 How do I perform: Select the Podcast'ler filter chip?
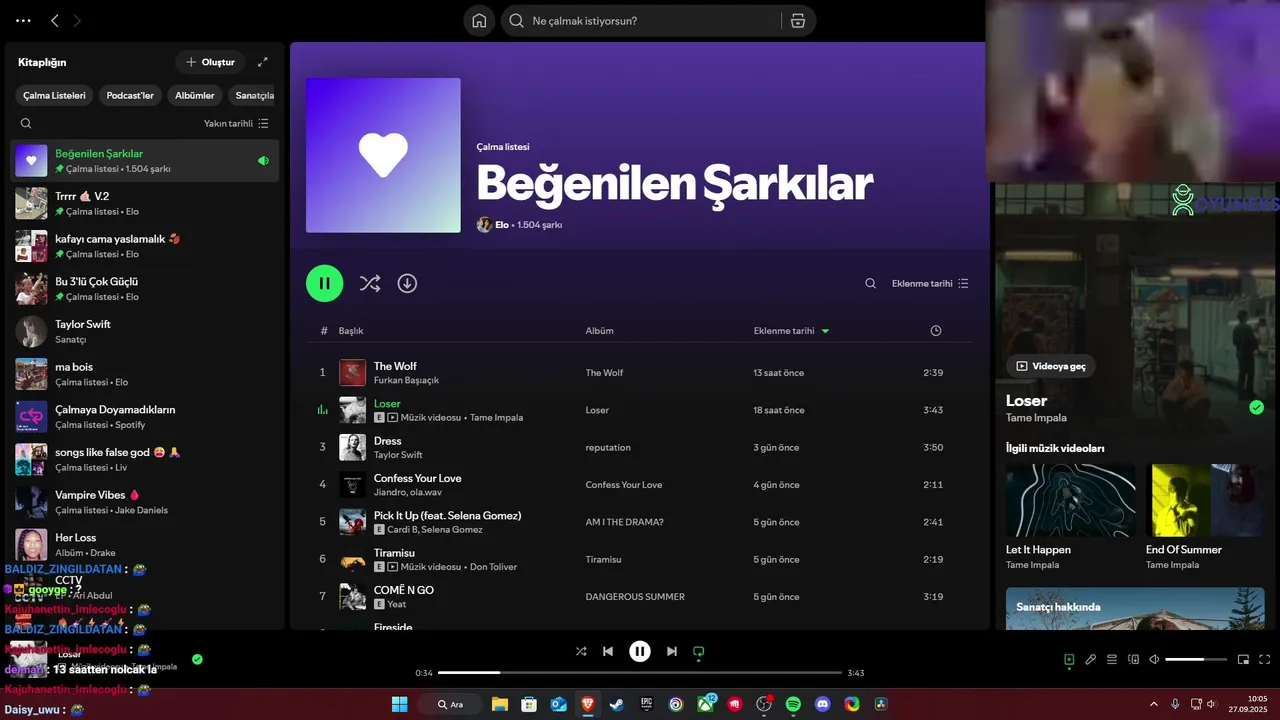[x=130, y=96]
